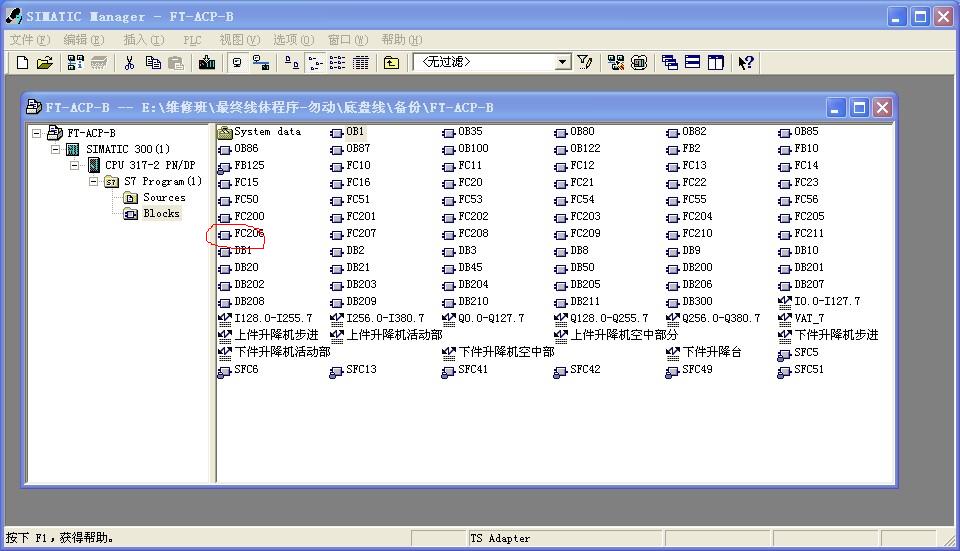Switch to Large Icons view
The width and height of the screenshot is (960, 551).
tap(292, 62)
